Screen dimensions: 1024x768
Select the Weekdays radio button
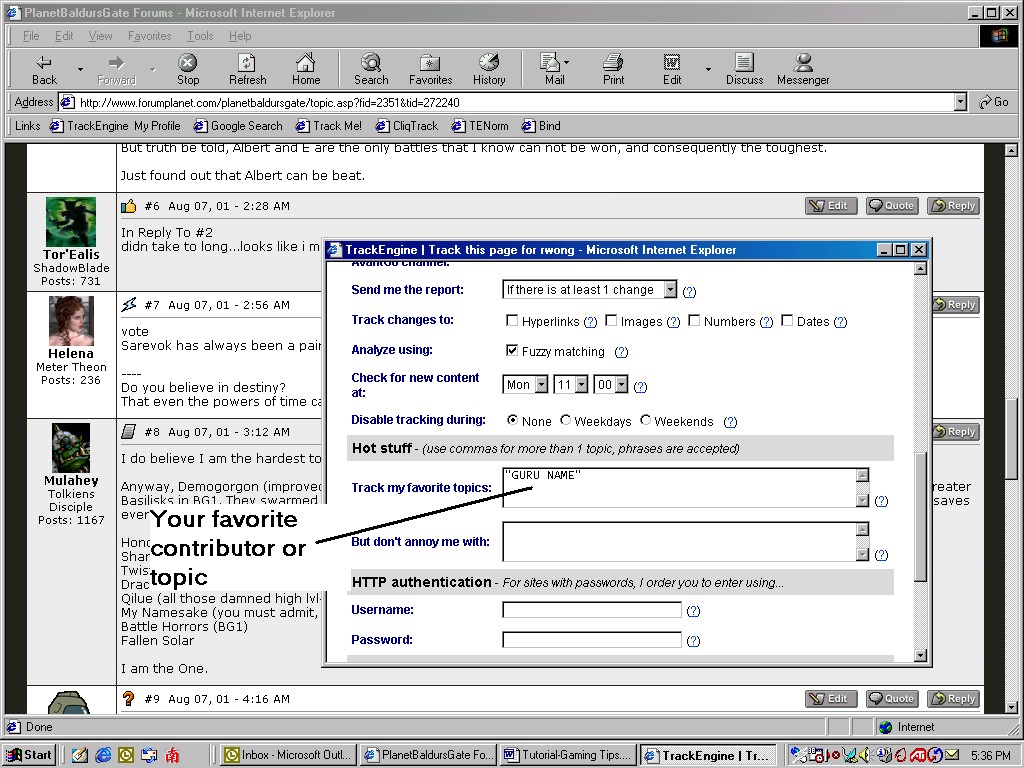click(x=565, y=420)
